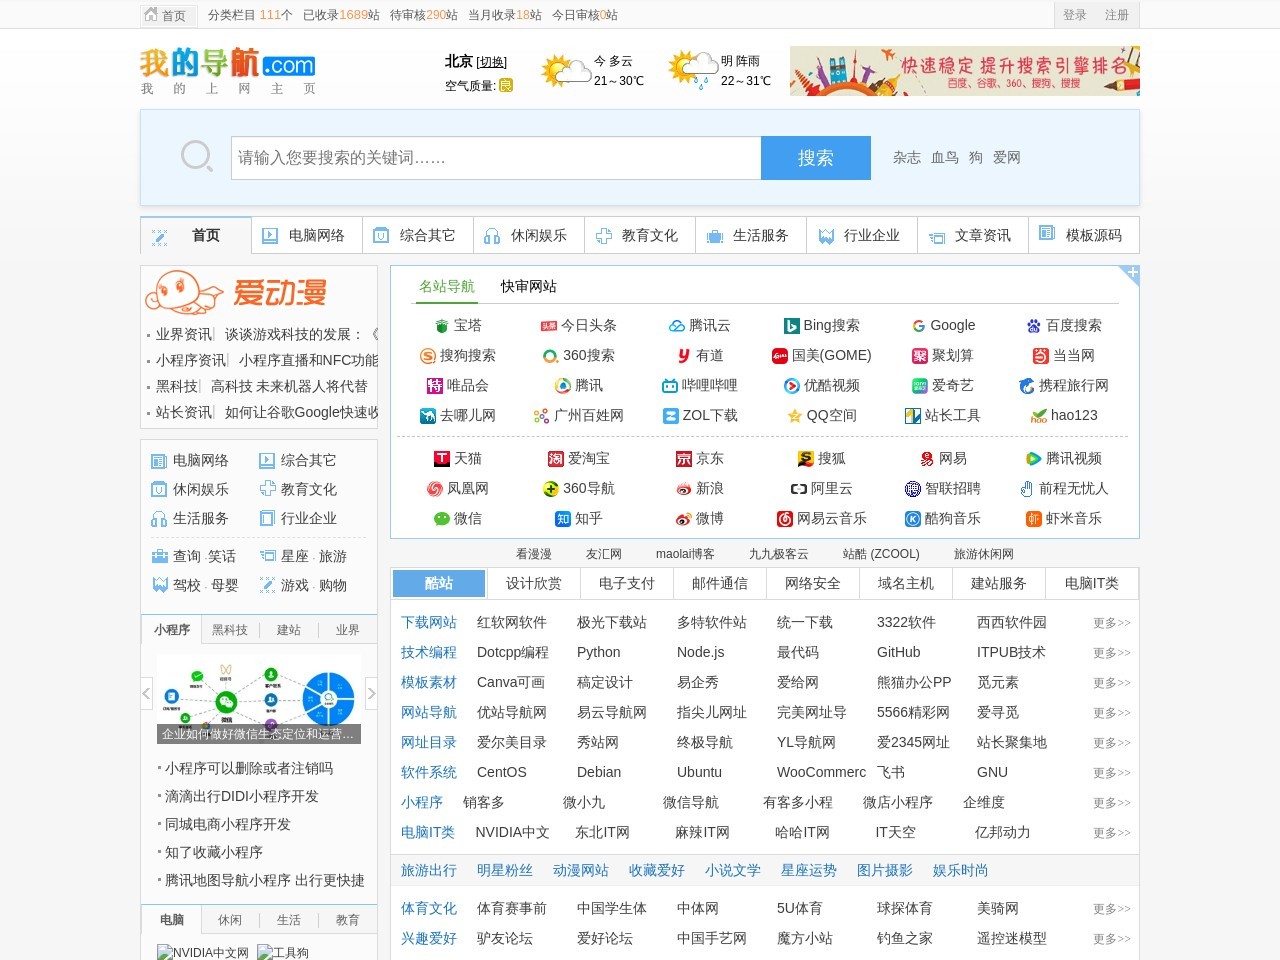Open the 休闲娱乐 navigation tab

529,236
